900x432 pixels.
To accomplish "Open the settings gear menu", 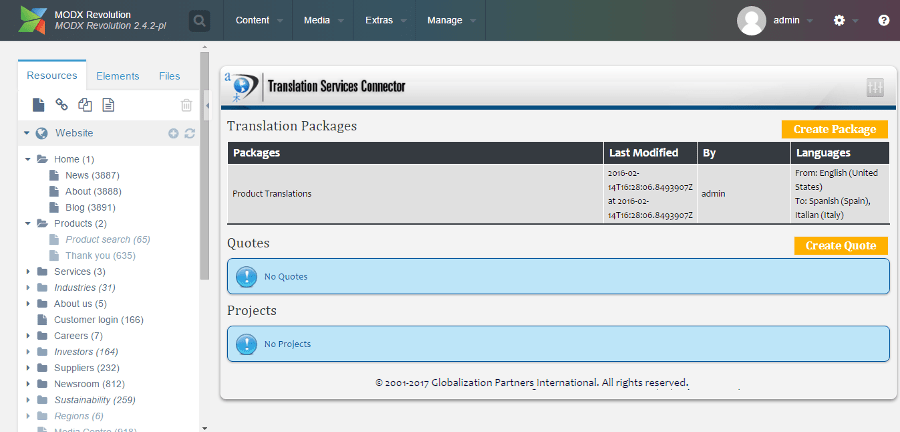I will 839,21.
